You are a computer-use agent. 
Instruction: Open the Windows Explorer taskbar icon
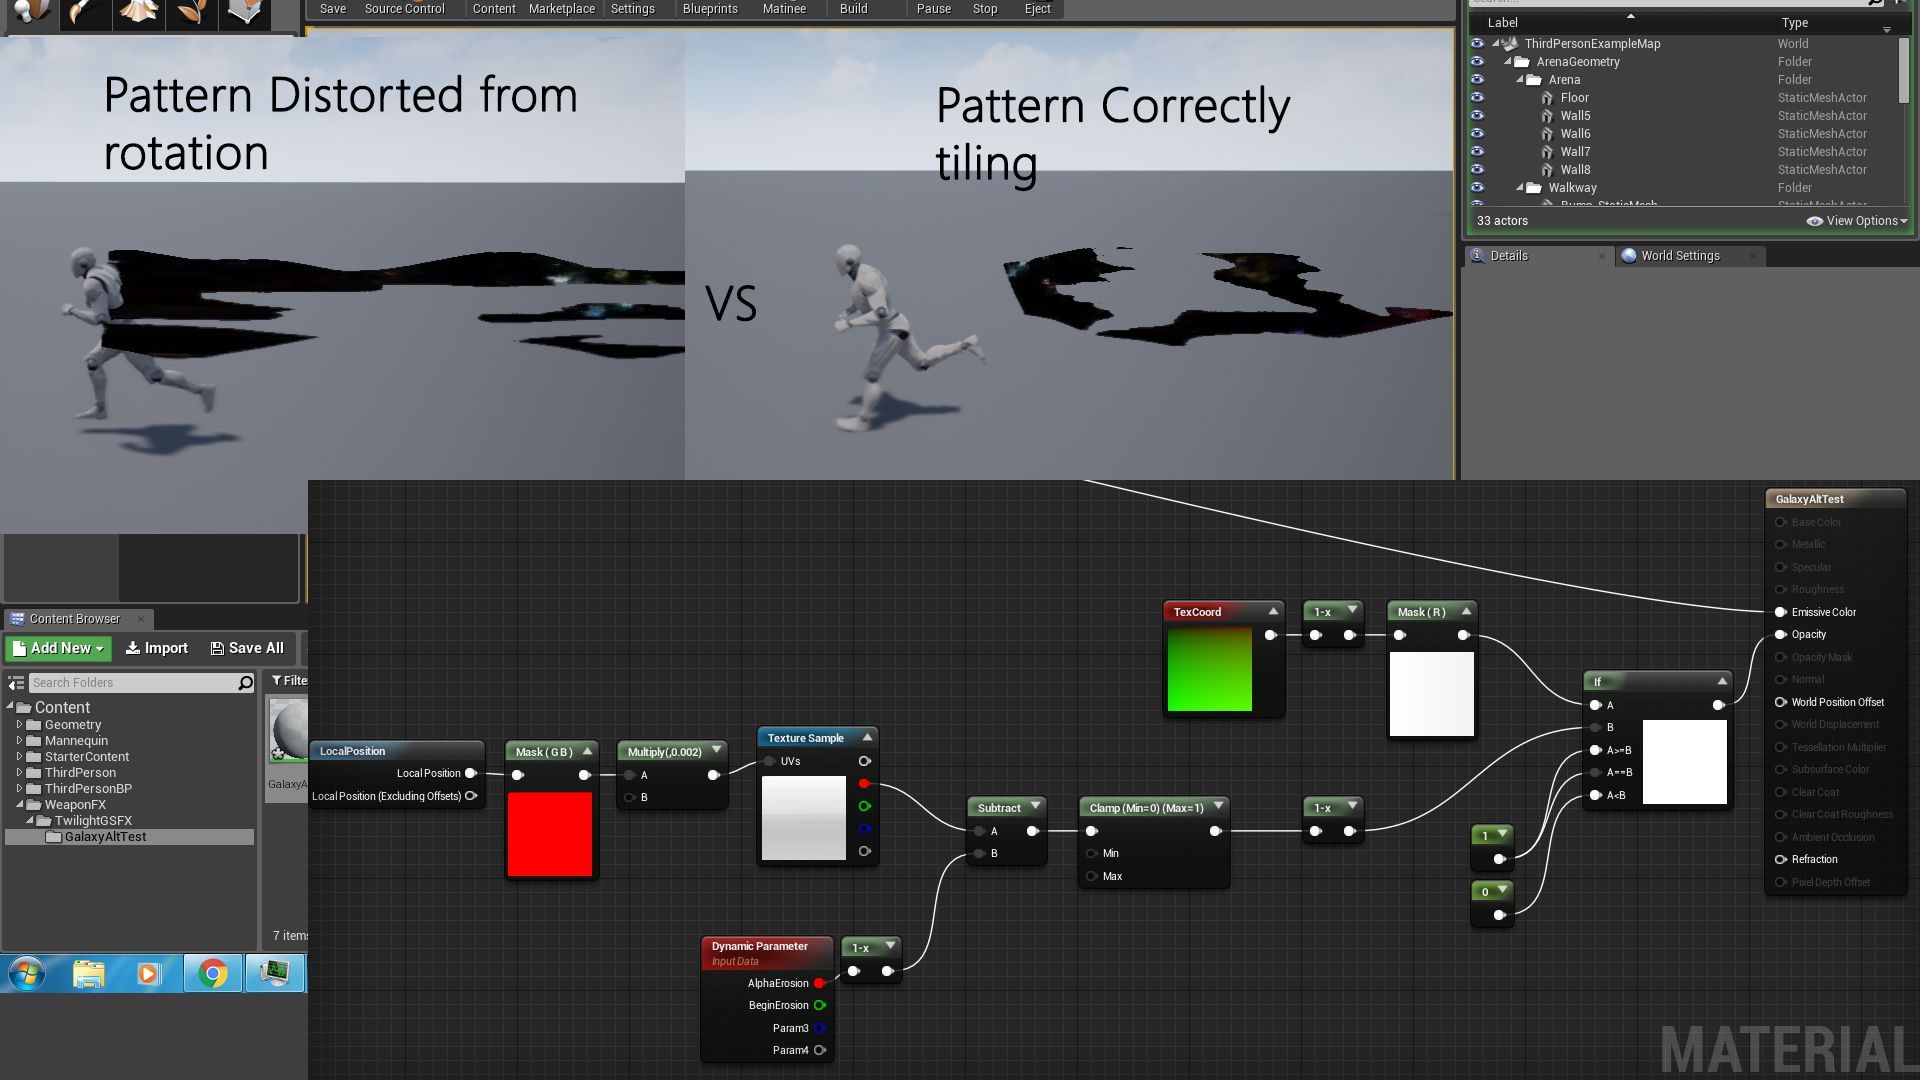(x=89, y=973)
